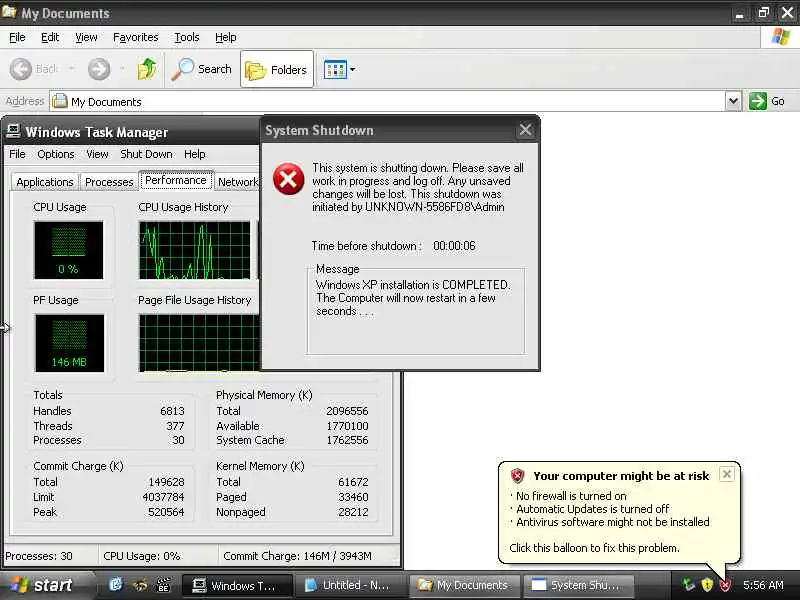The image size is (800, 600).
Task: Switch to Windows Task Manager taskbar button
Action: pos(238,586)
